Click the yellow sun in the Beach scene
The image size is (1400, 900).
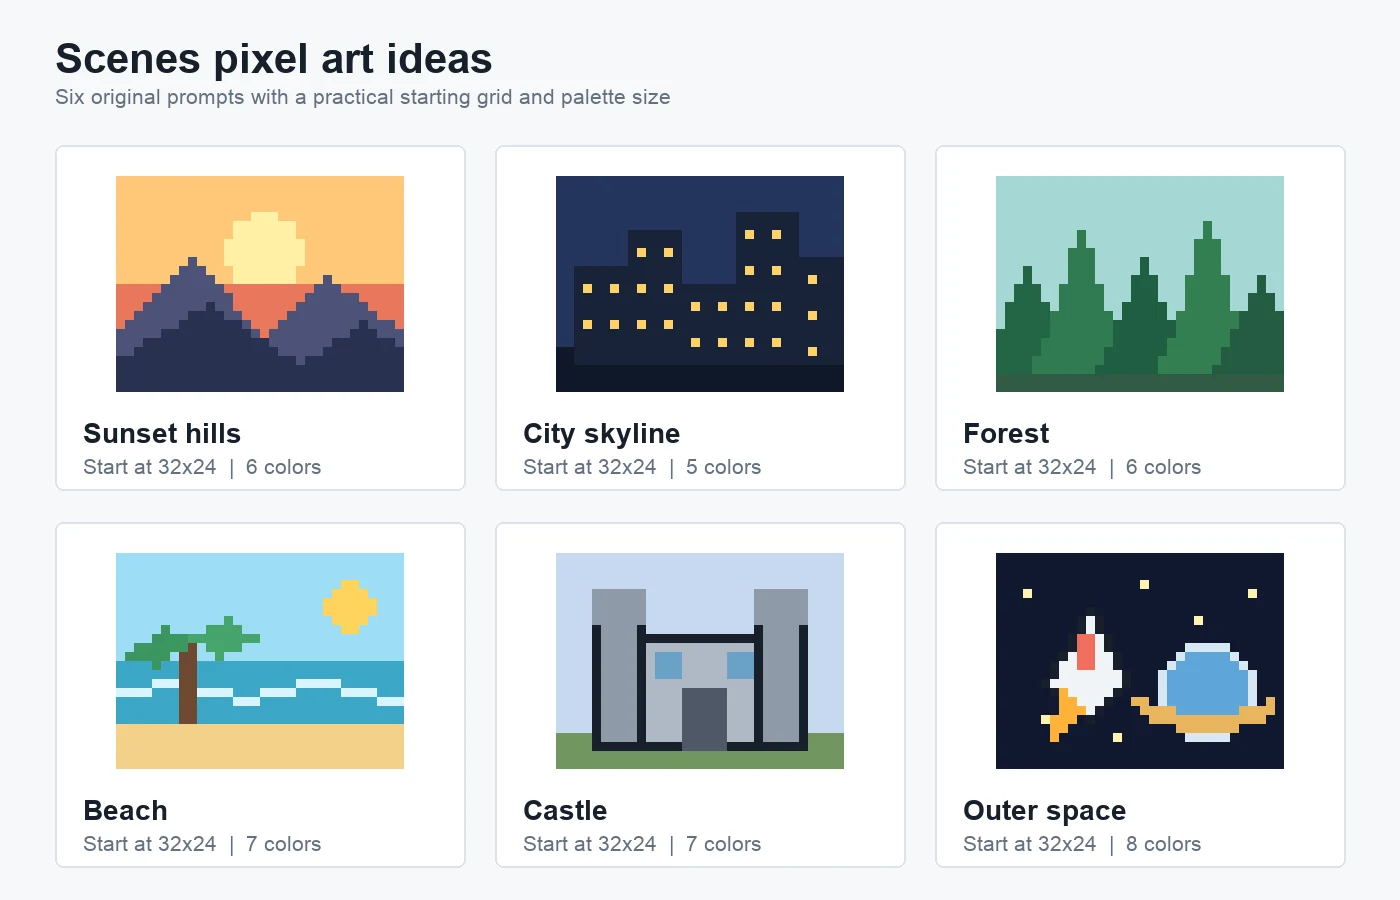pyautogui.click(x=350, y=606)
